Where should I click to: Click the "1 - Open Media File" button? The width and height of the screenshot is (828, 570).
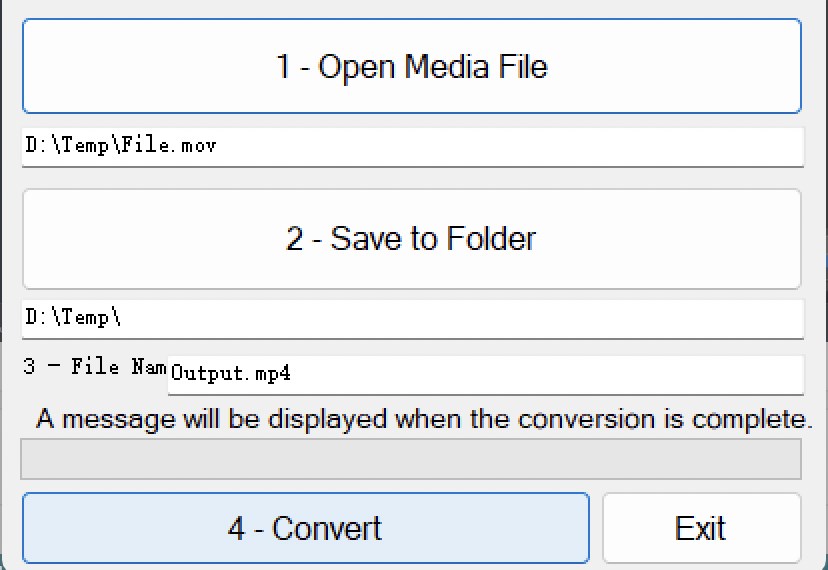click(412, 67)
